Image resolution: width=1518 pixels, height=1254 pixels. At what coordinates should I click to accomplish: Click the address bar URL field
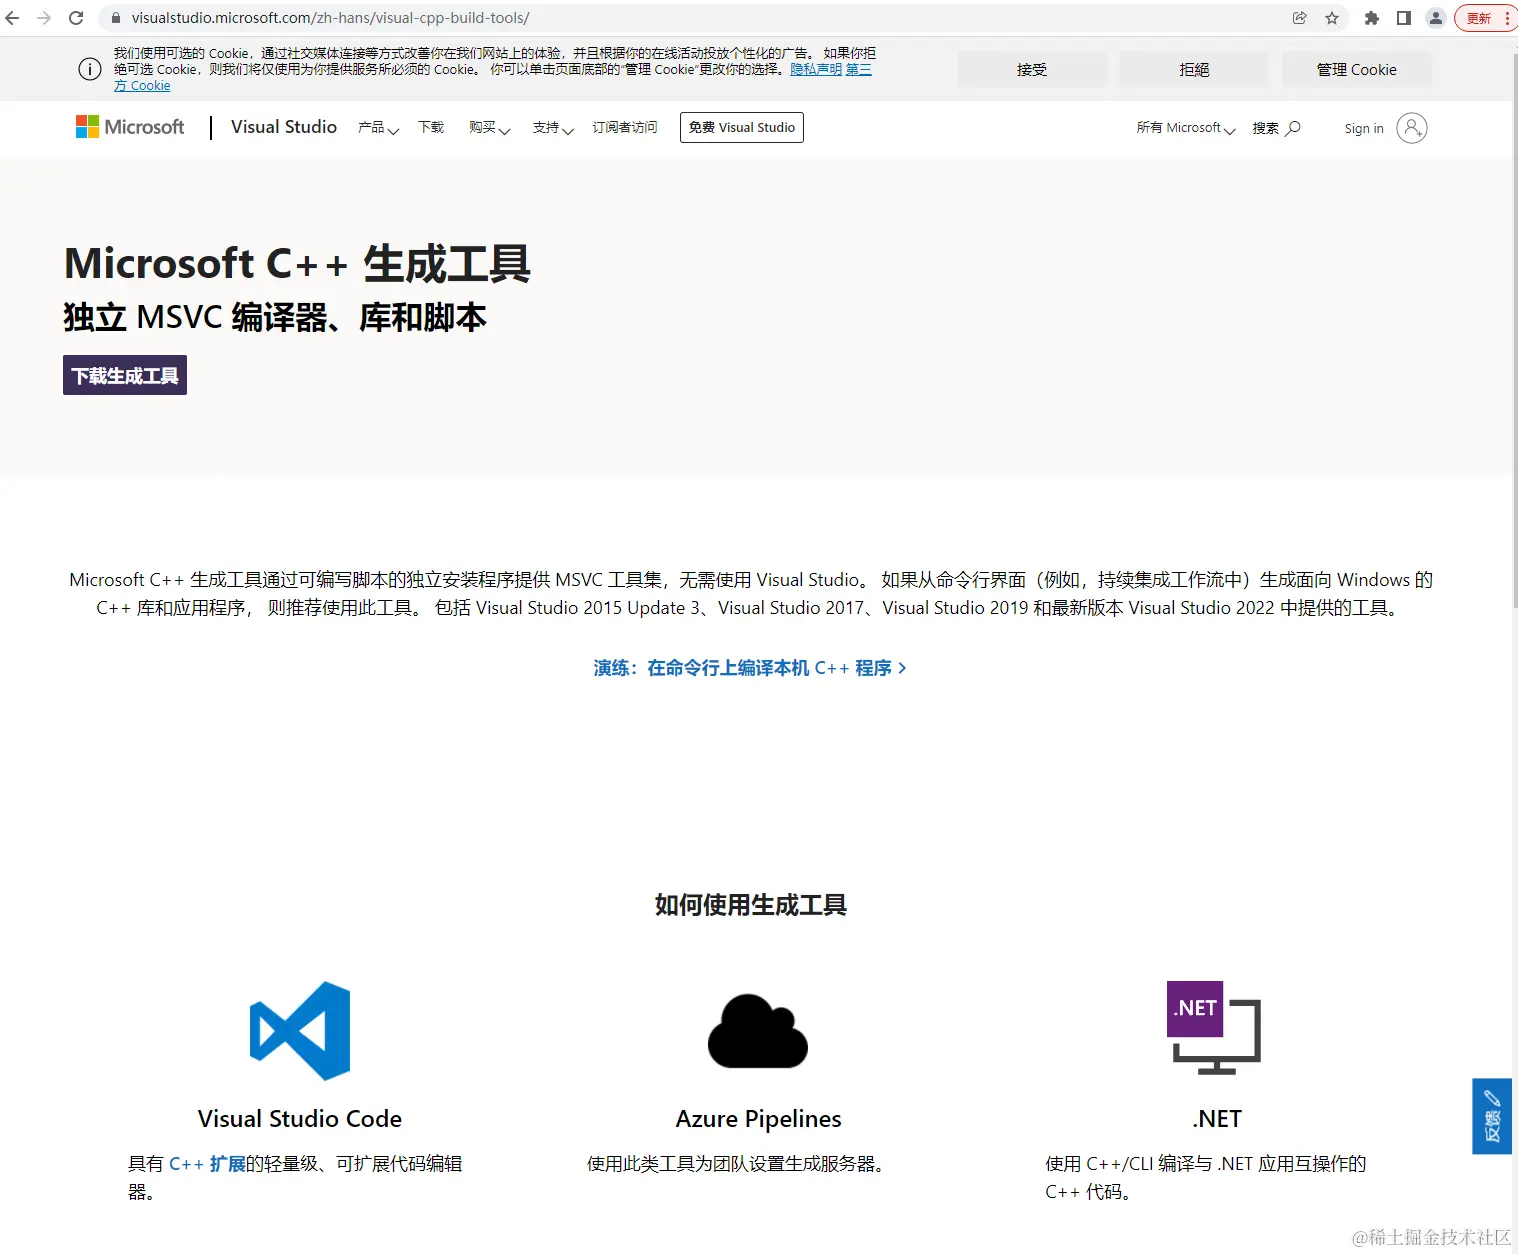tap(700, 18)
